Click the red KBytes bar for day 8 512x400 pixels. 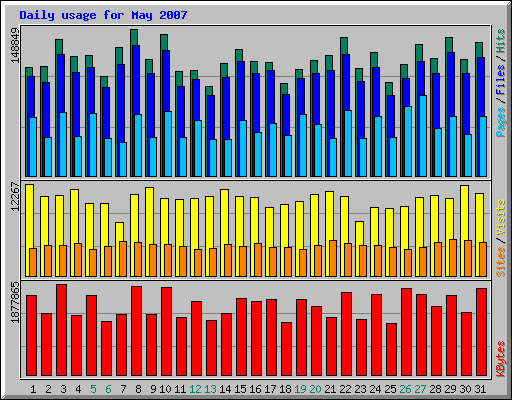tap(137, 331)
